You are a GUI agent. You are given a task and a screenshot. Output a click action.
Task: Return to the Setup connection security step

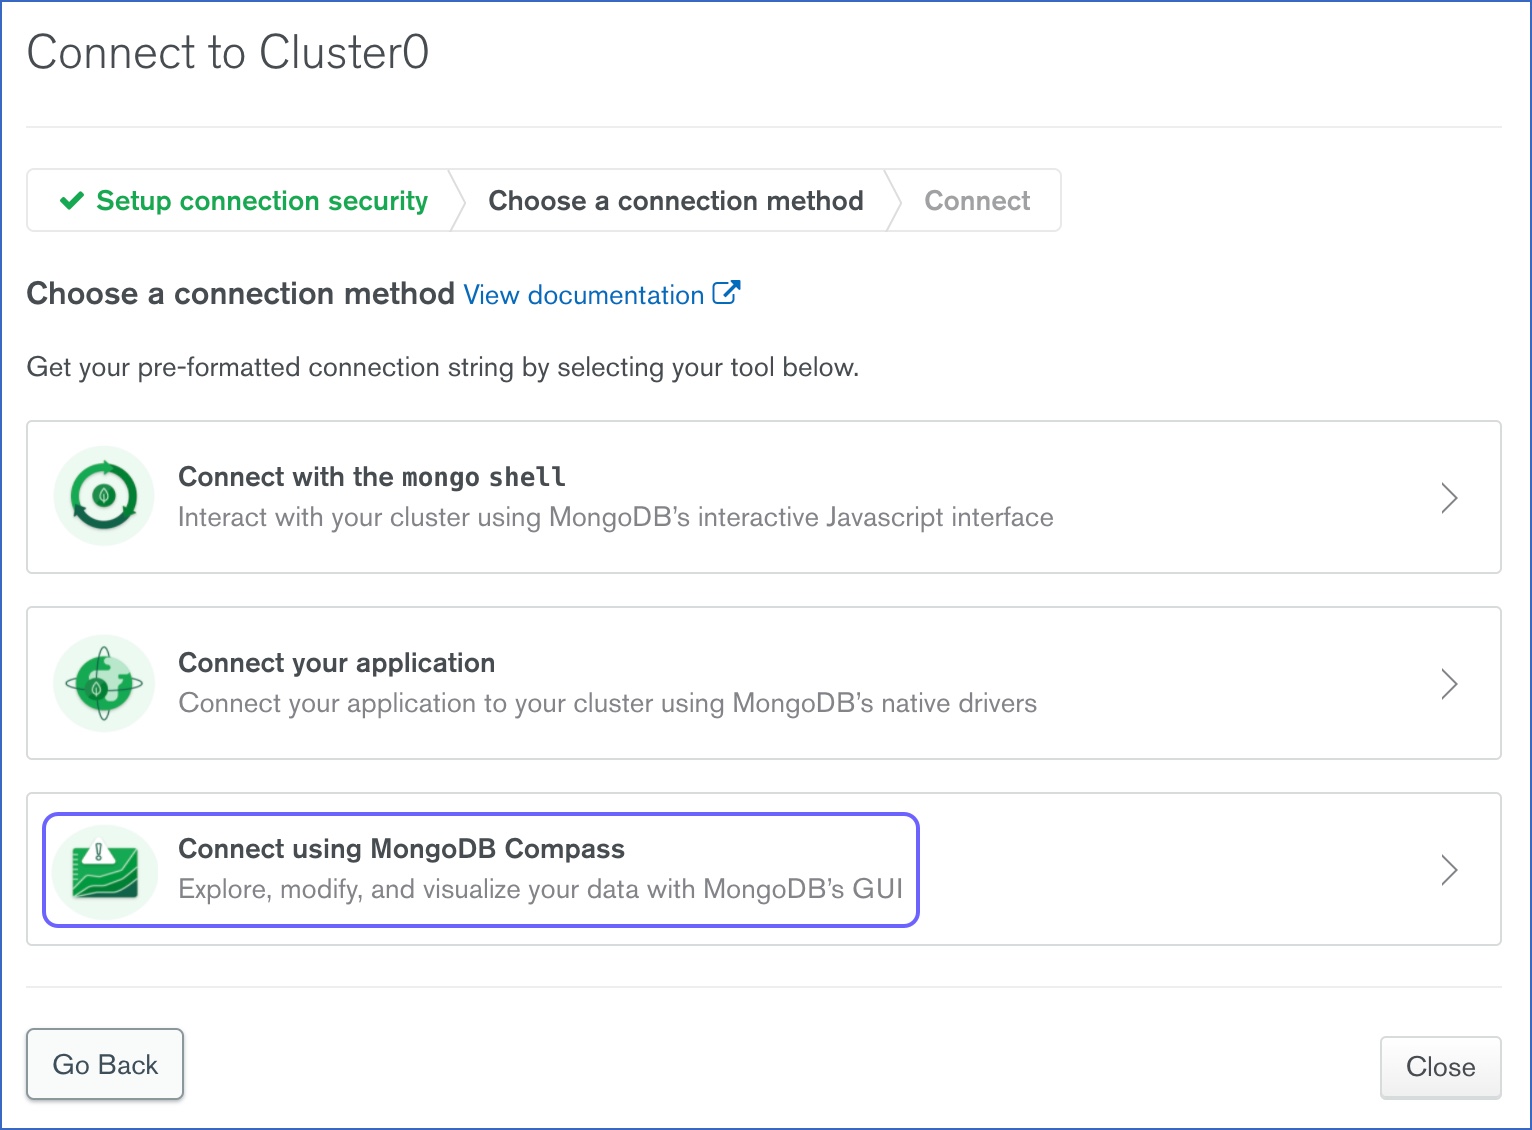coord(261,200)
